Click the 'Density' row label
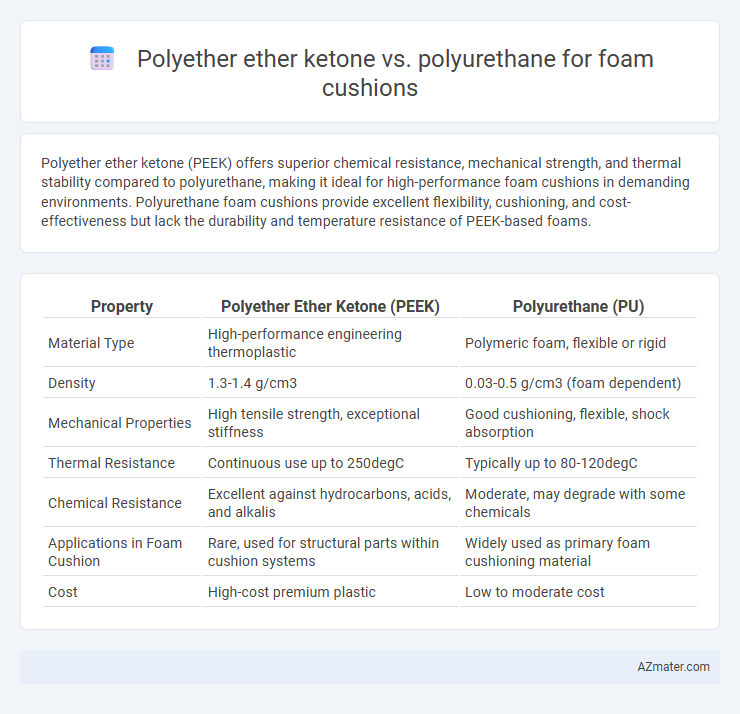Viewport: 740px width, 714px height. tap(72, 383)
